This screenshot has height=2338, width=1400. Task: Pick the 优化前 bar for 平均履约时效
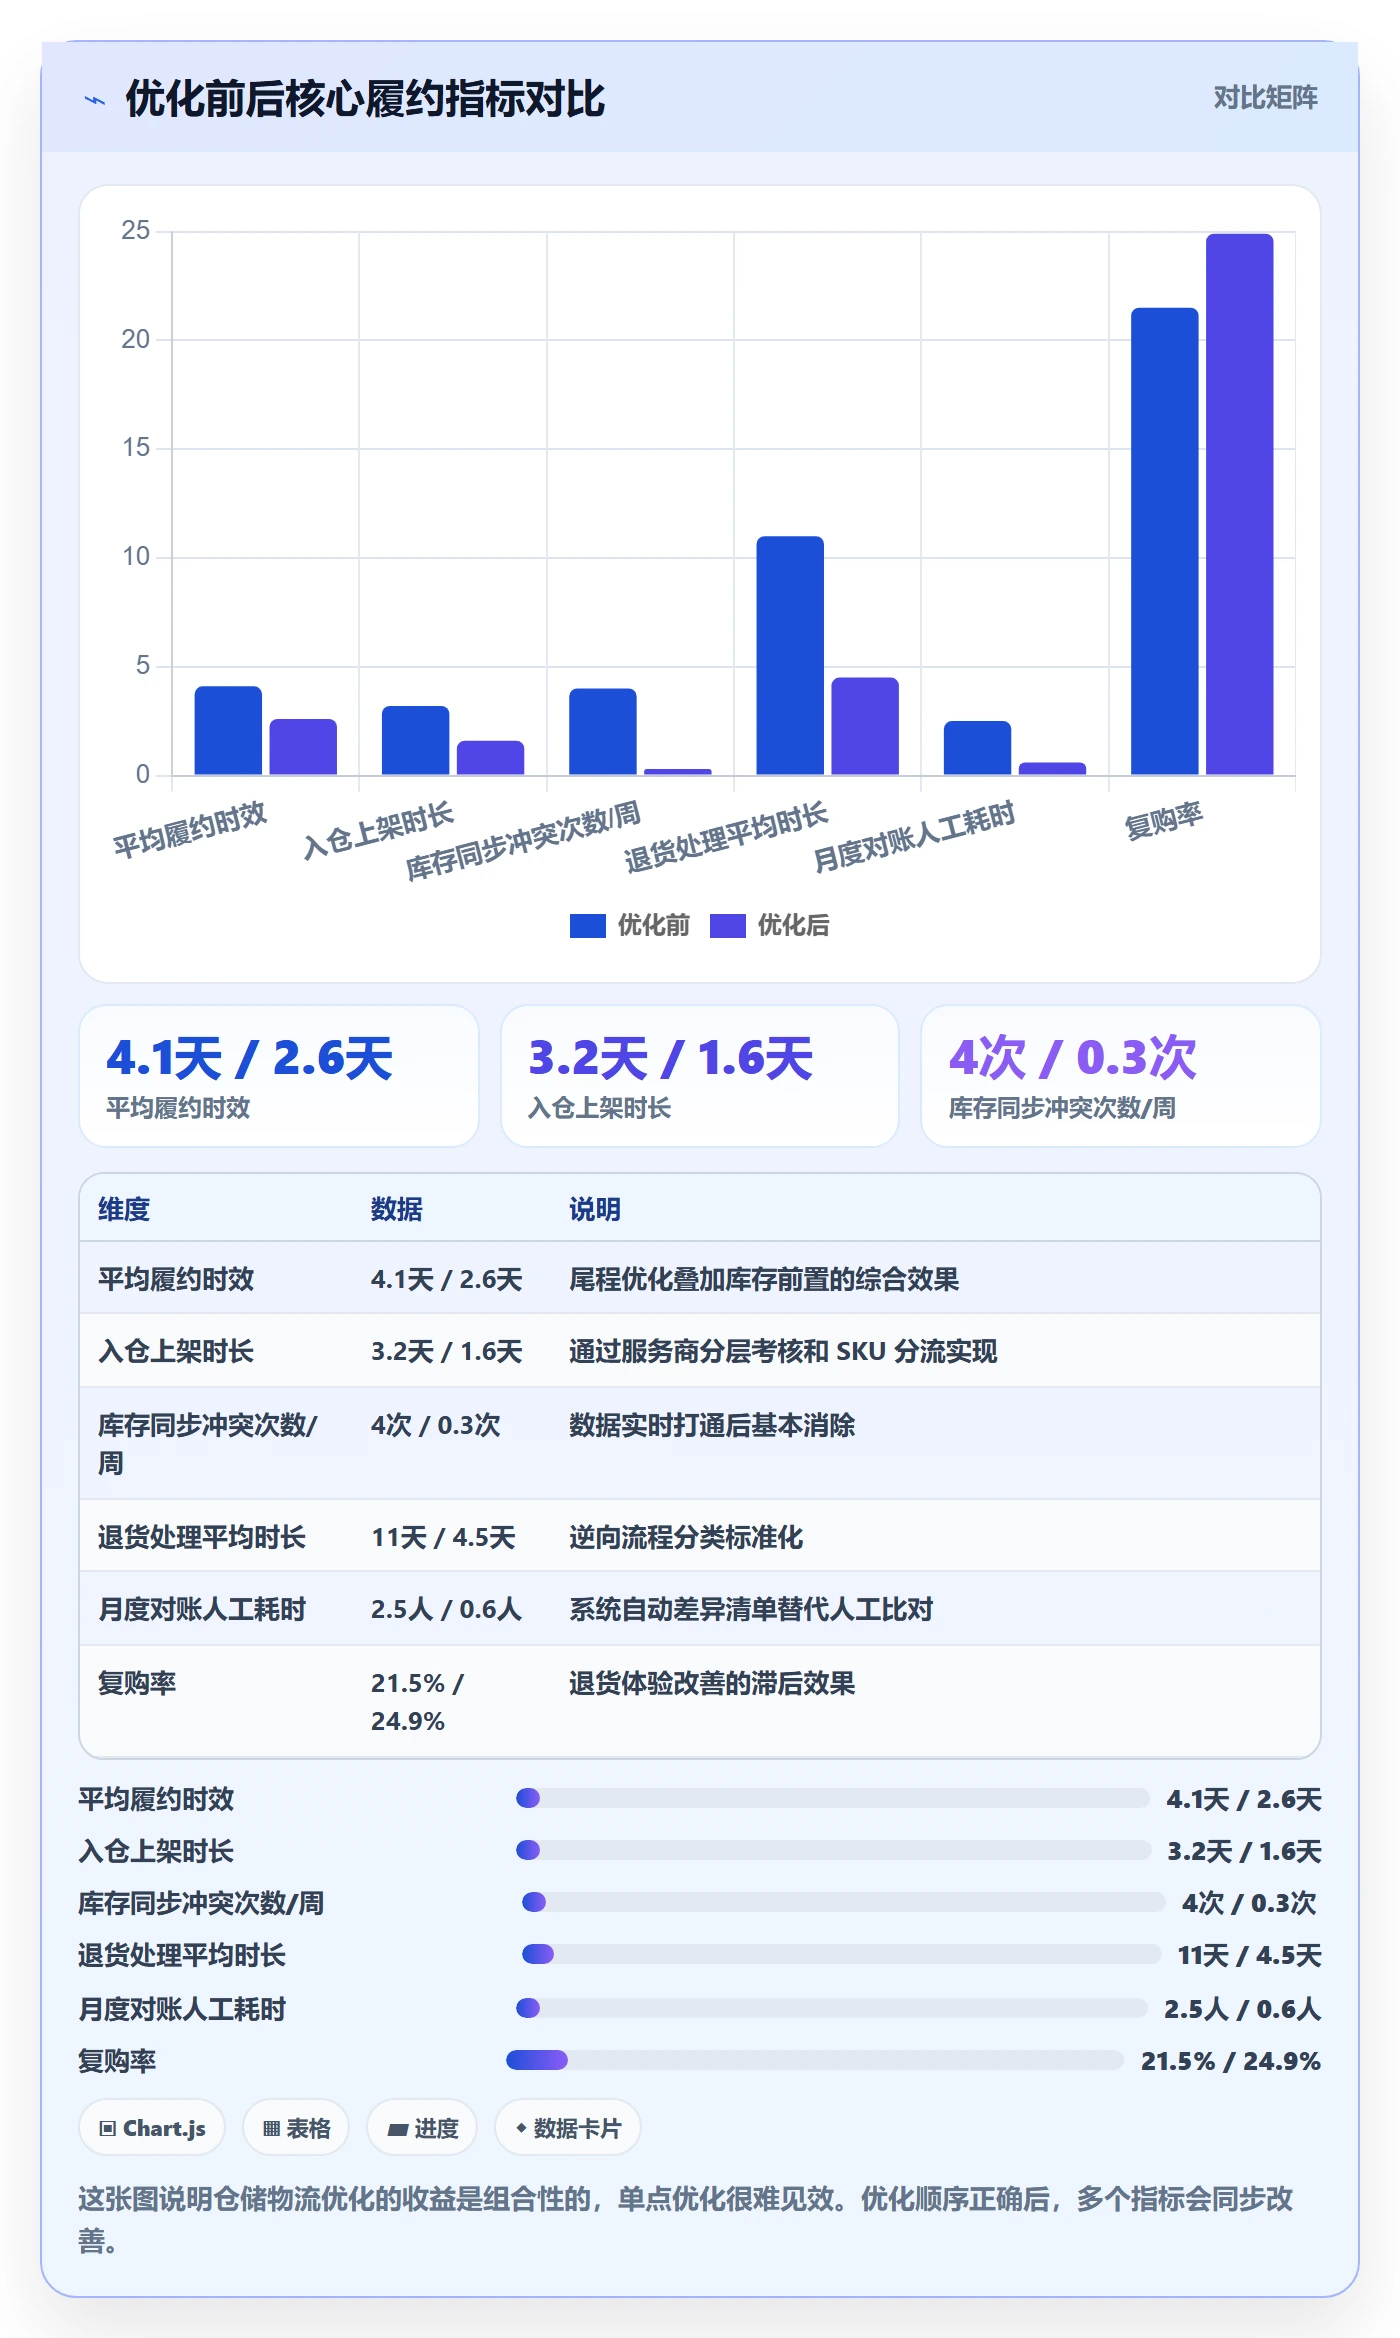(228, 730)
